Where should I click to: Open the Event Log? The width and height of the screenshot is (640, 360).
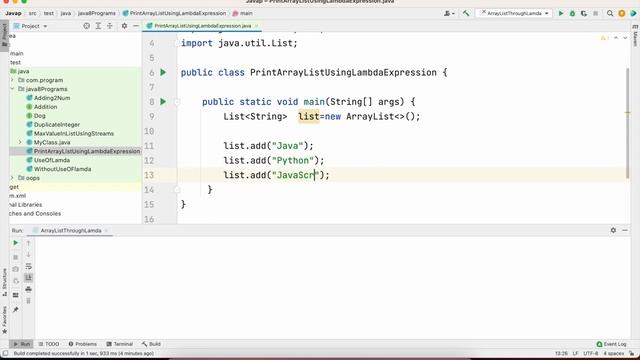tap(611, 344)
